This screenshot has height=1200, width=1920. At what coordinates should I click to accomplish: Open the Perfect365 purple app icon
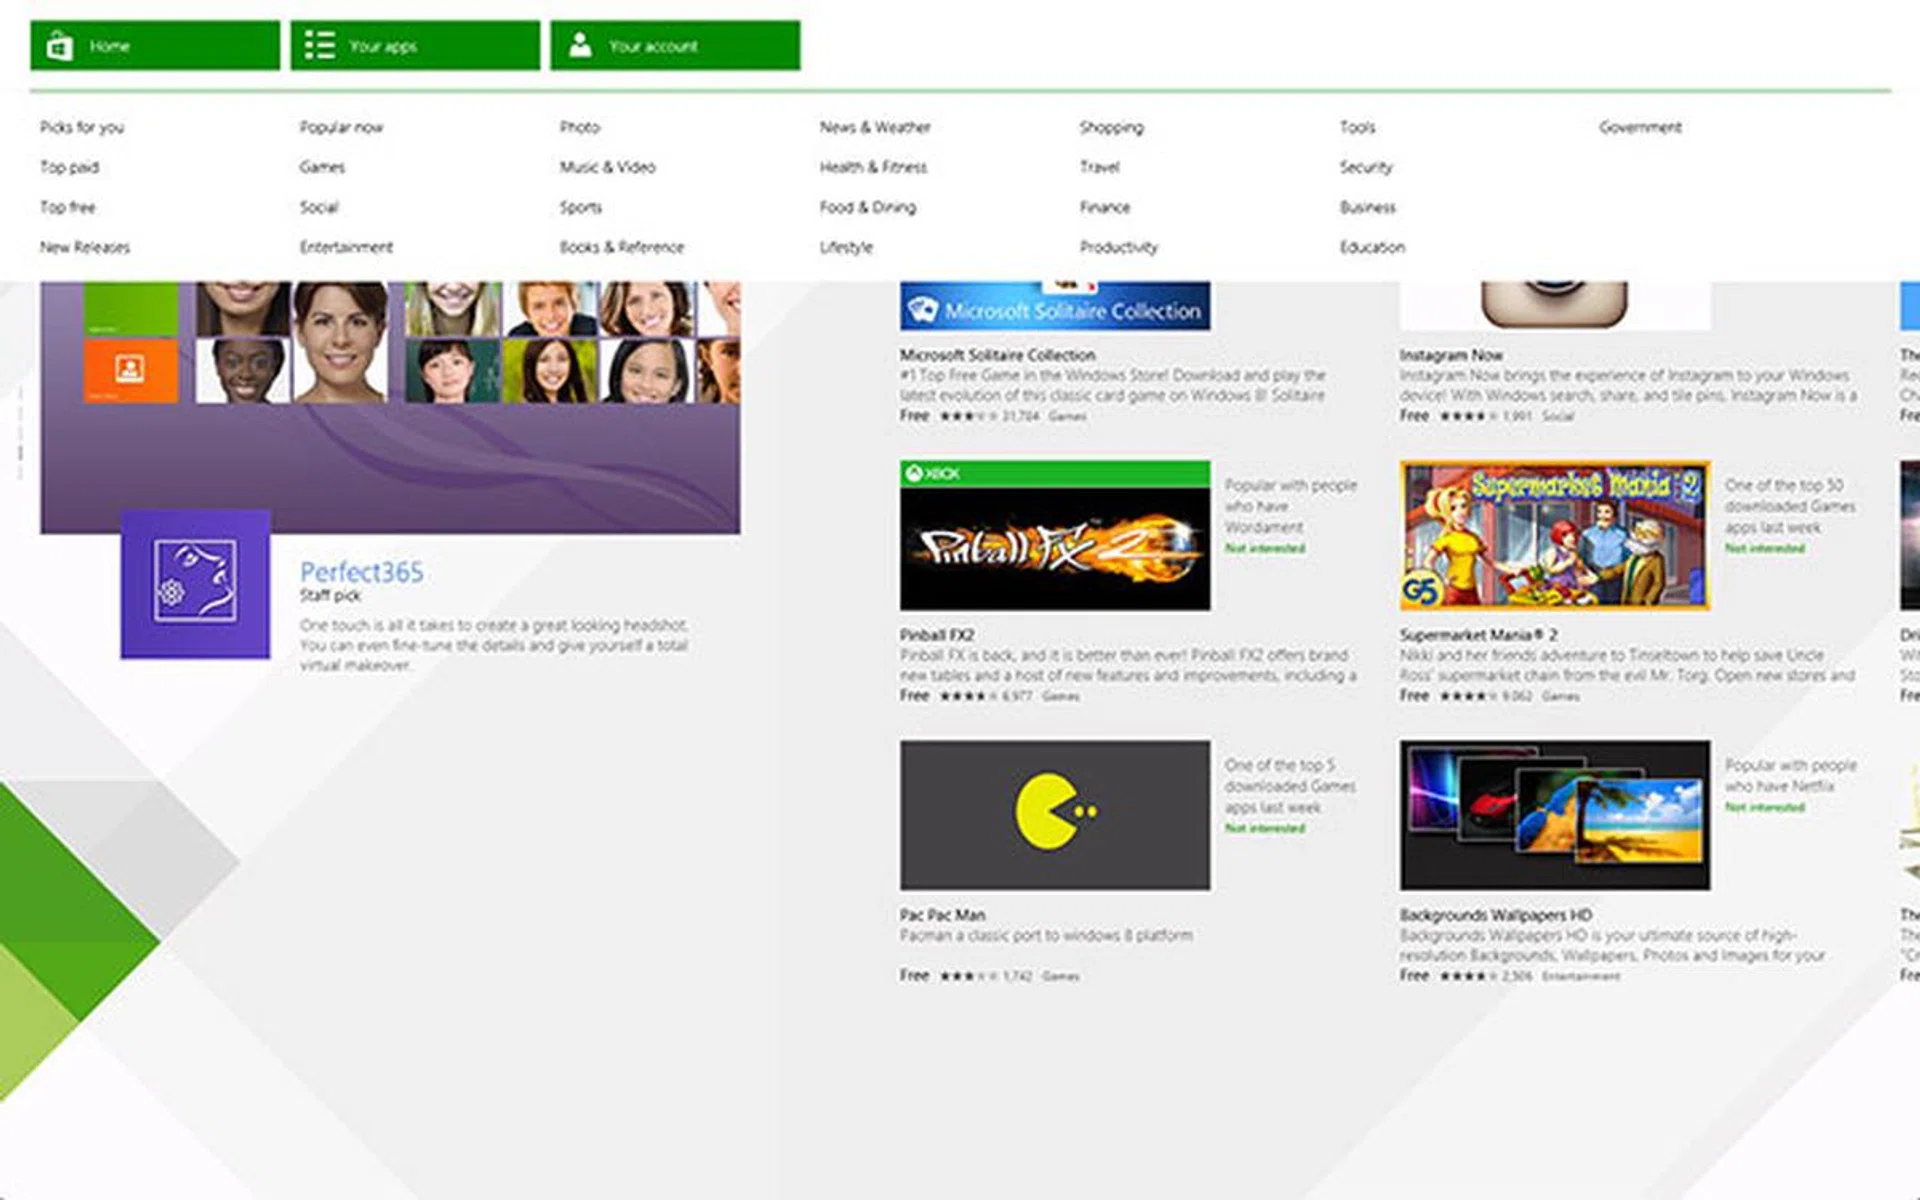[x=195, y=584]
